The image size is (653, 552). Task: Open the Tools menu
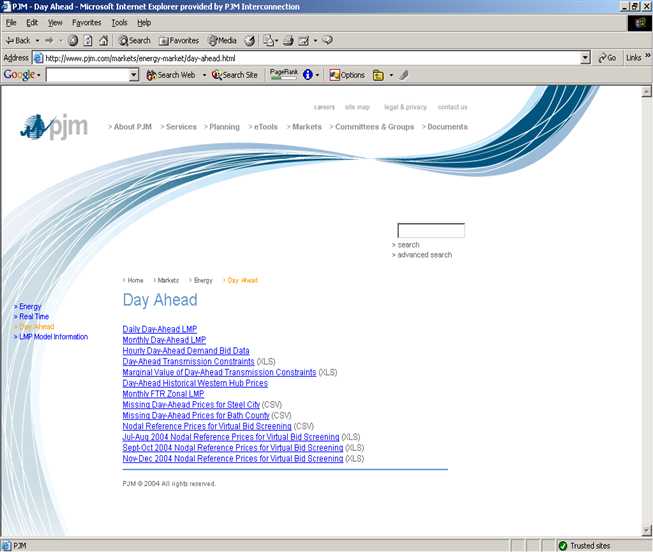(x=119, y=22)
